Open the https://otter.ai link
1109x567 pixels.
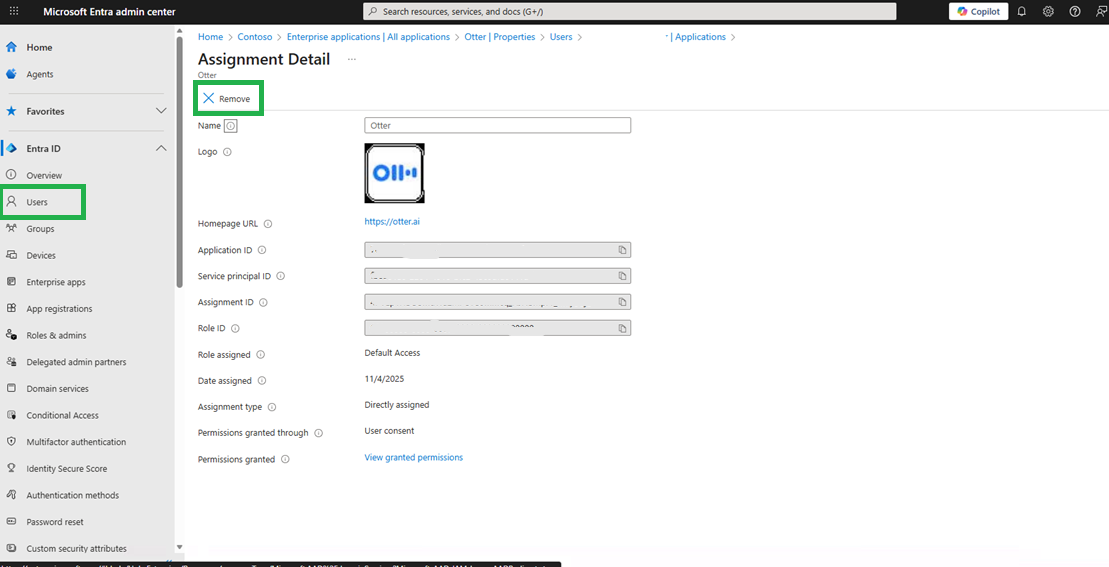[x=393, y=221]
